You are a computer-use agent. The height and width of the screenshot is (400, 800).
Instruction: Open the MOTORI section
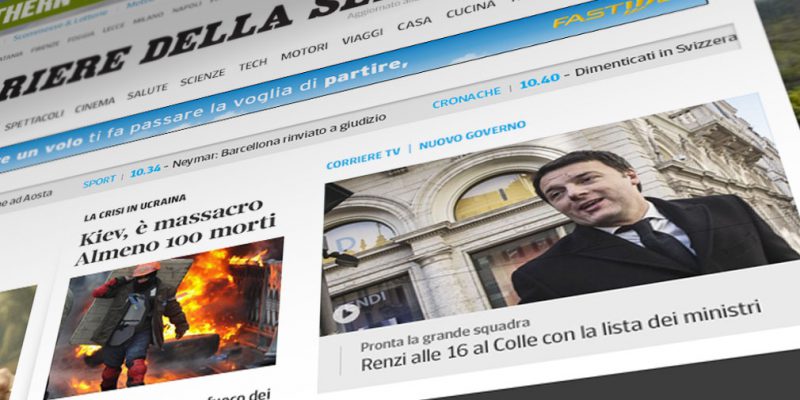click(304, 51)
